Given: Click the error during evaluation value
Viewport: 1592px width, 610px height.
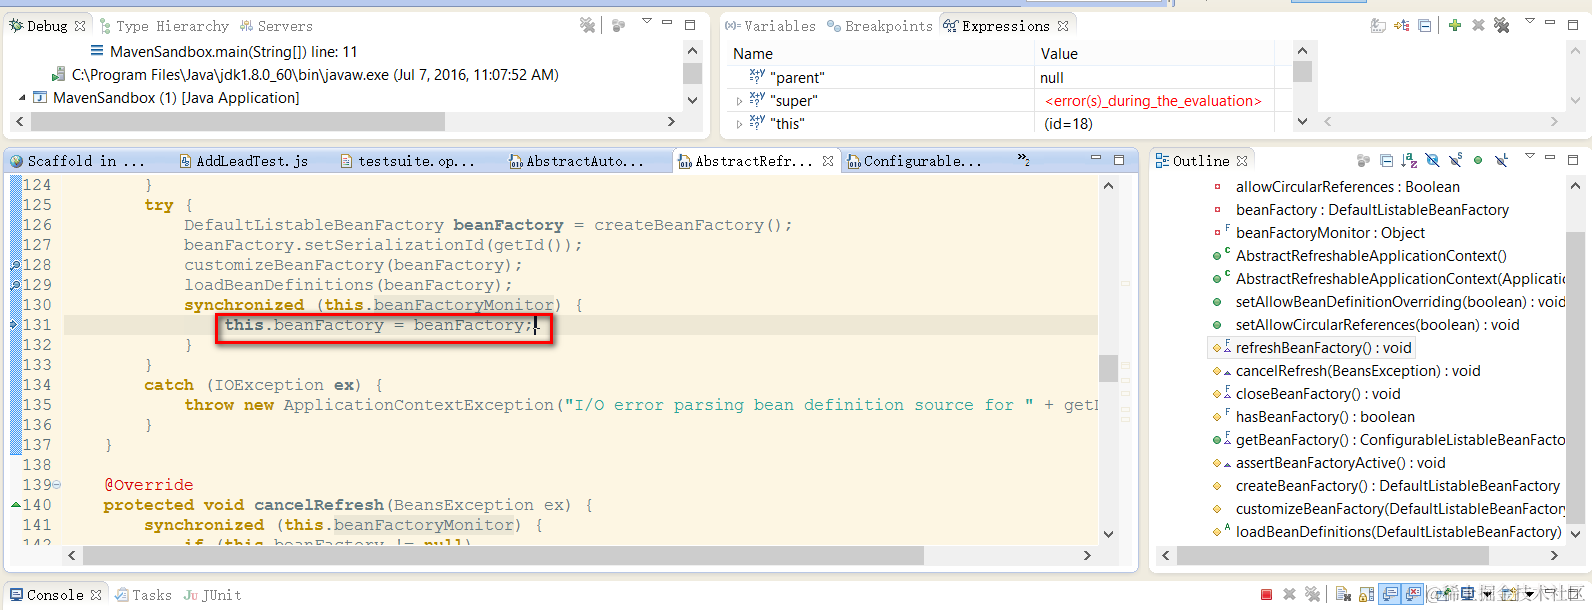Looking at the screenshot, I should pos(1153,101).
